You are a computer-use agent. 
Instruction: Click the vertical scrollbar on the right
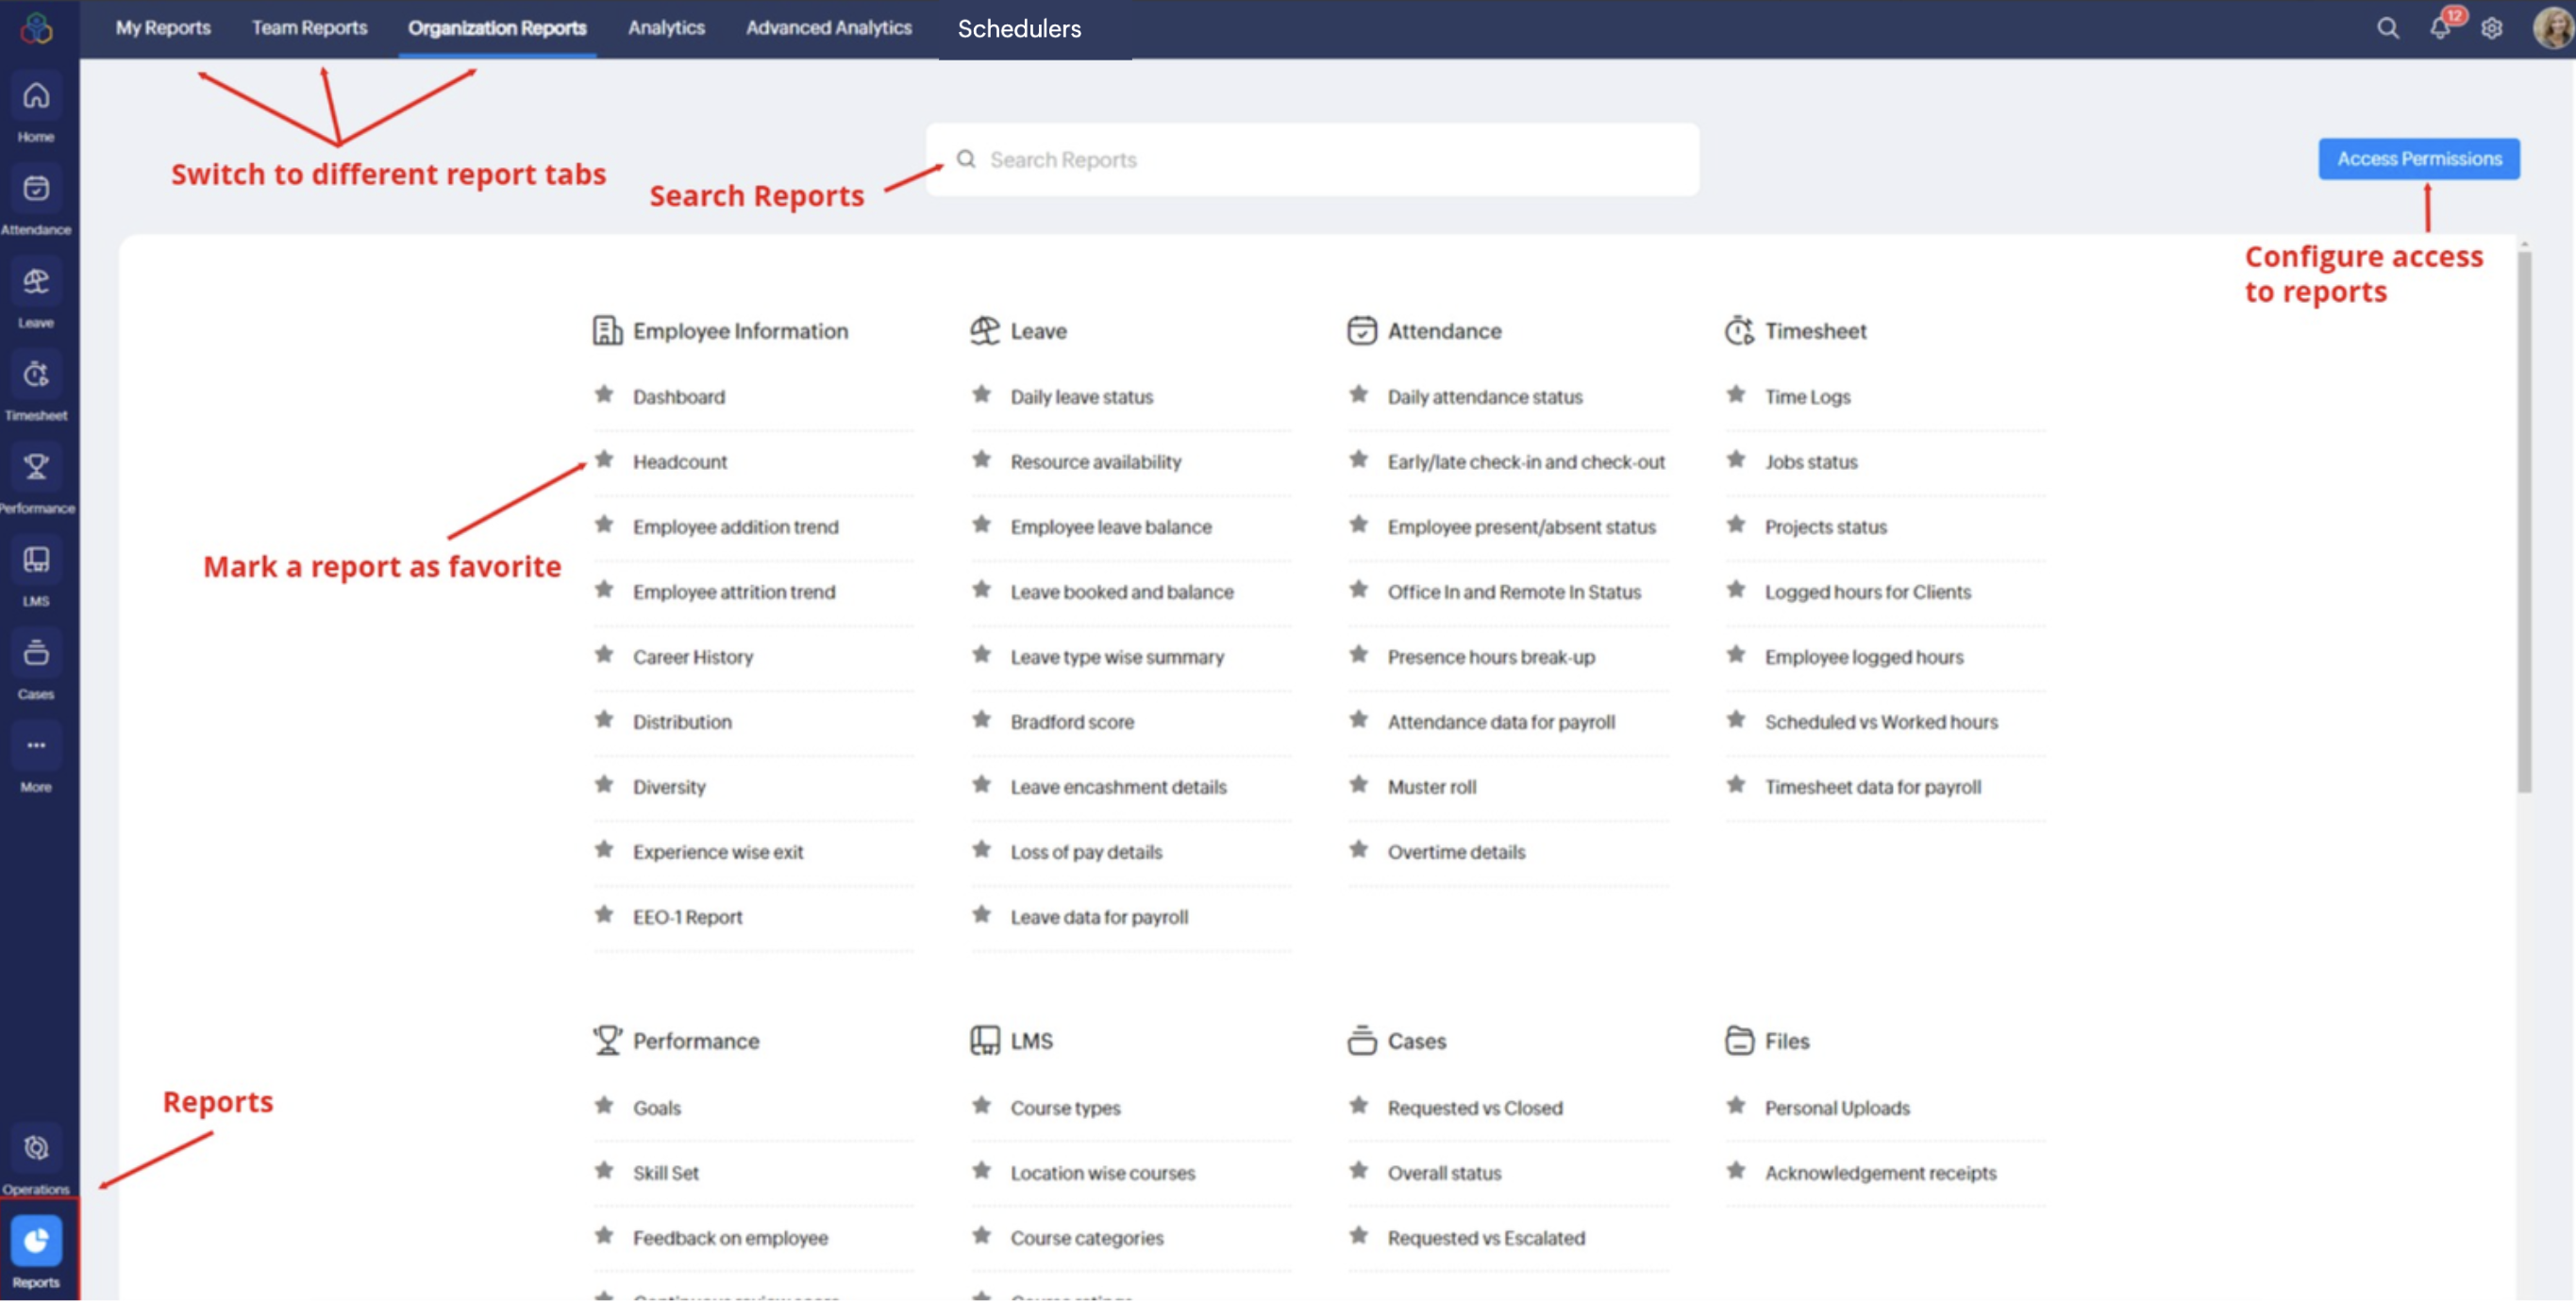pyautogui.click(x=2524, y=520)
